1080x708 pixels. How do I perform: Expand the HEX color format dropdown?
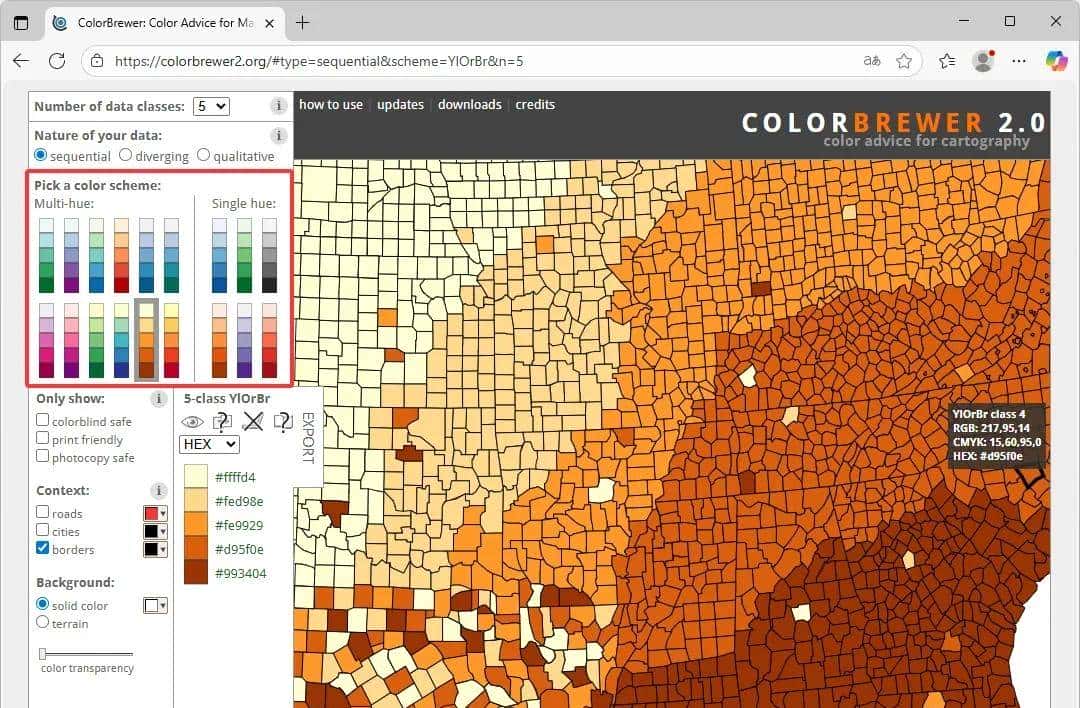coord(209,444)
